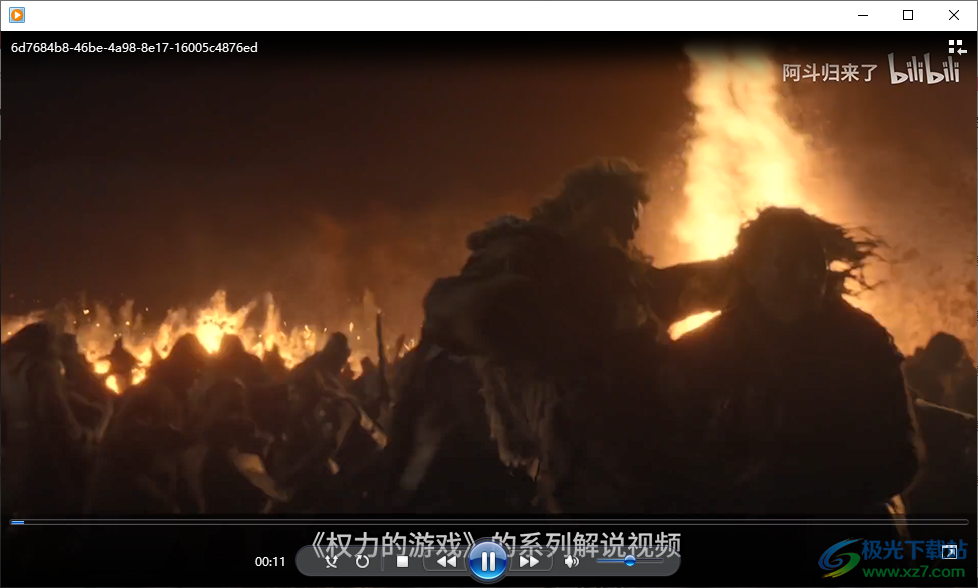Enter full screen mode
Viewport: 978px width, 588px height.
coord(949,552)
